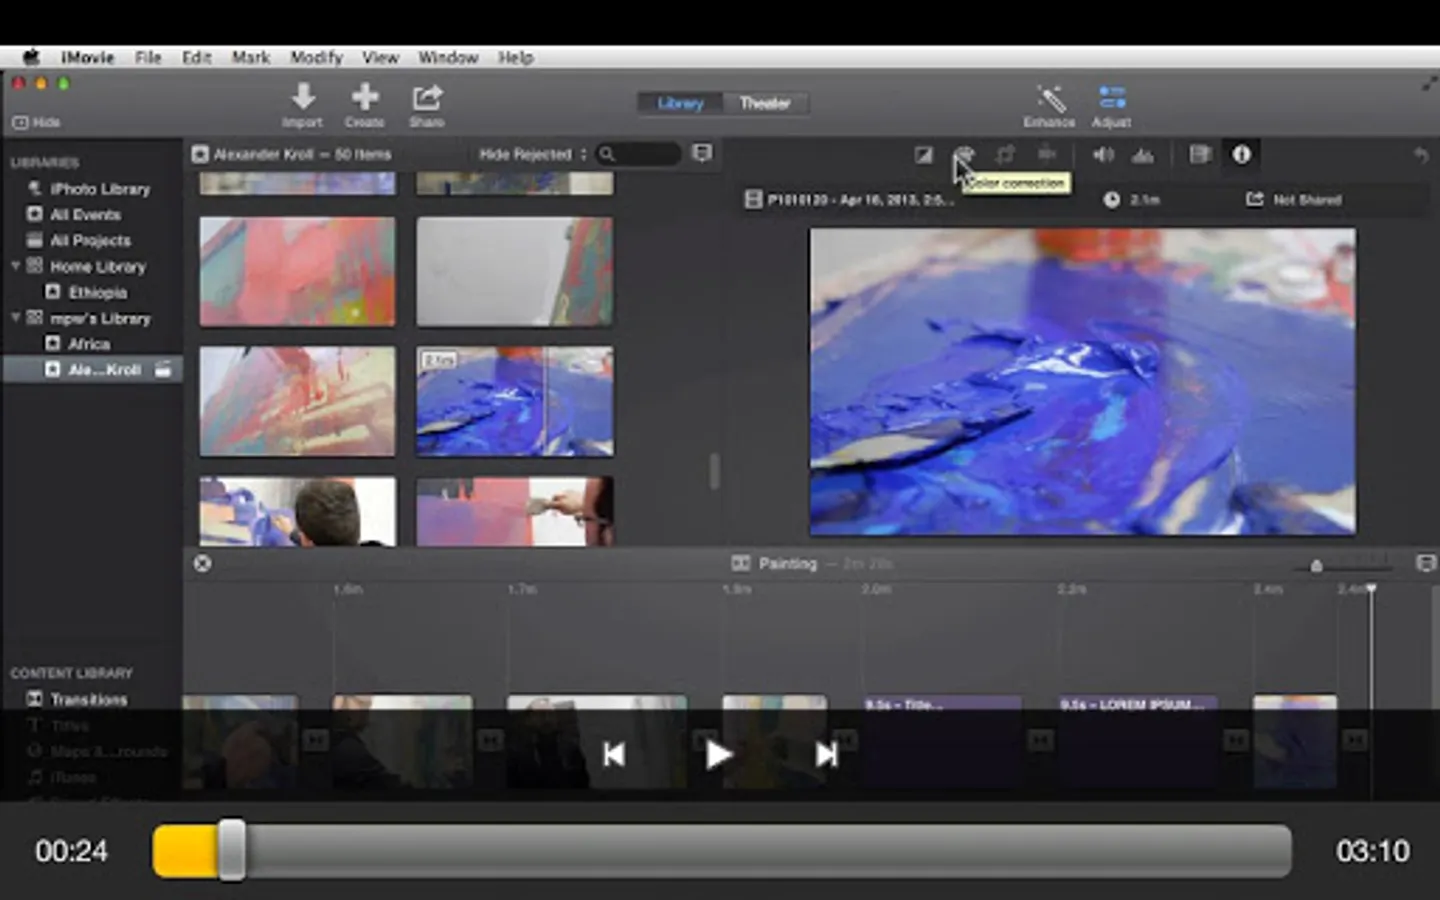Click the Color correction palette icon
Image resolution: width=1440 pixels, height=900 pixels.
point(963,154)
